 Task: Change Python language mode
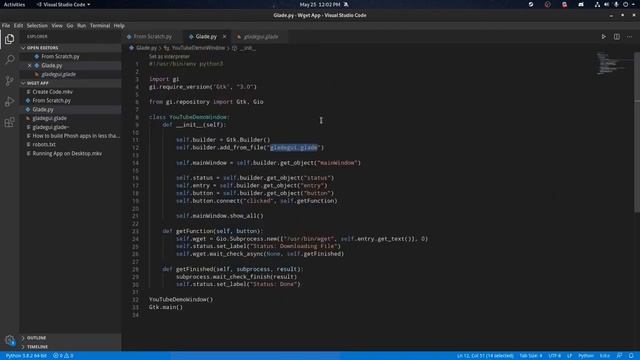click(586, 356)
